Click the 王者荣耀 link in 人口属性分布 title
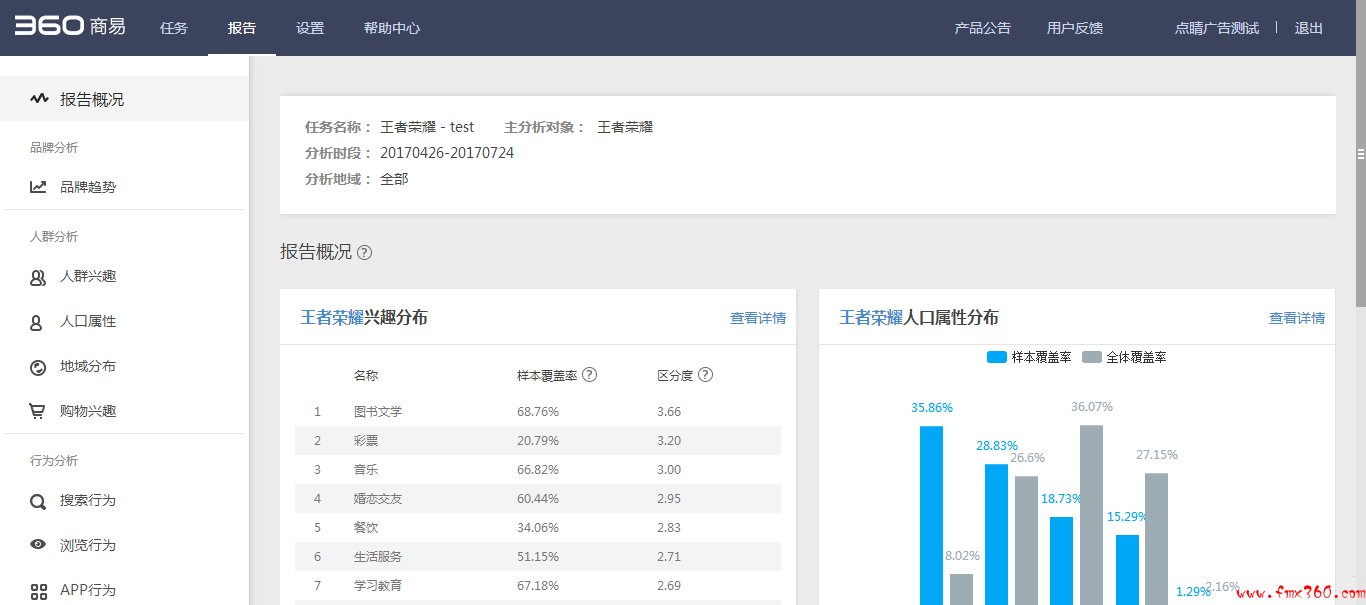The image size is (1366, 605). pos(871,318)
